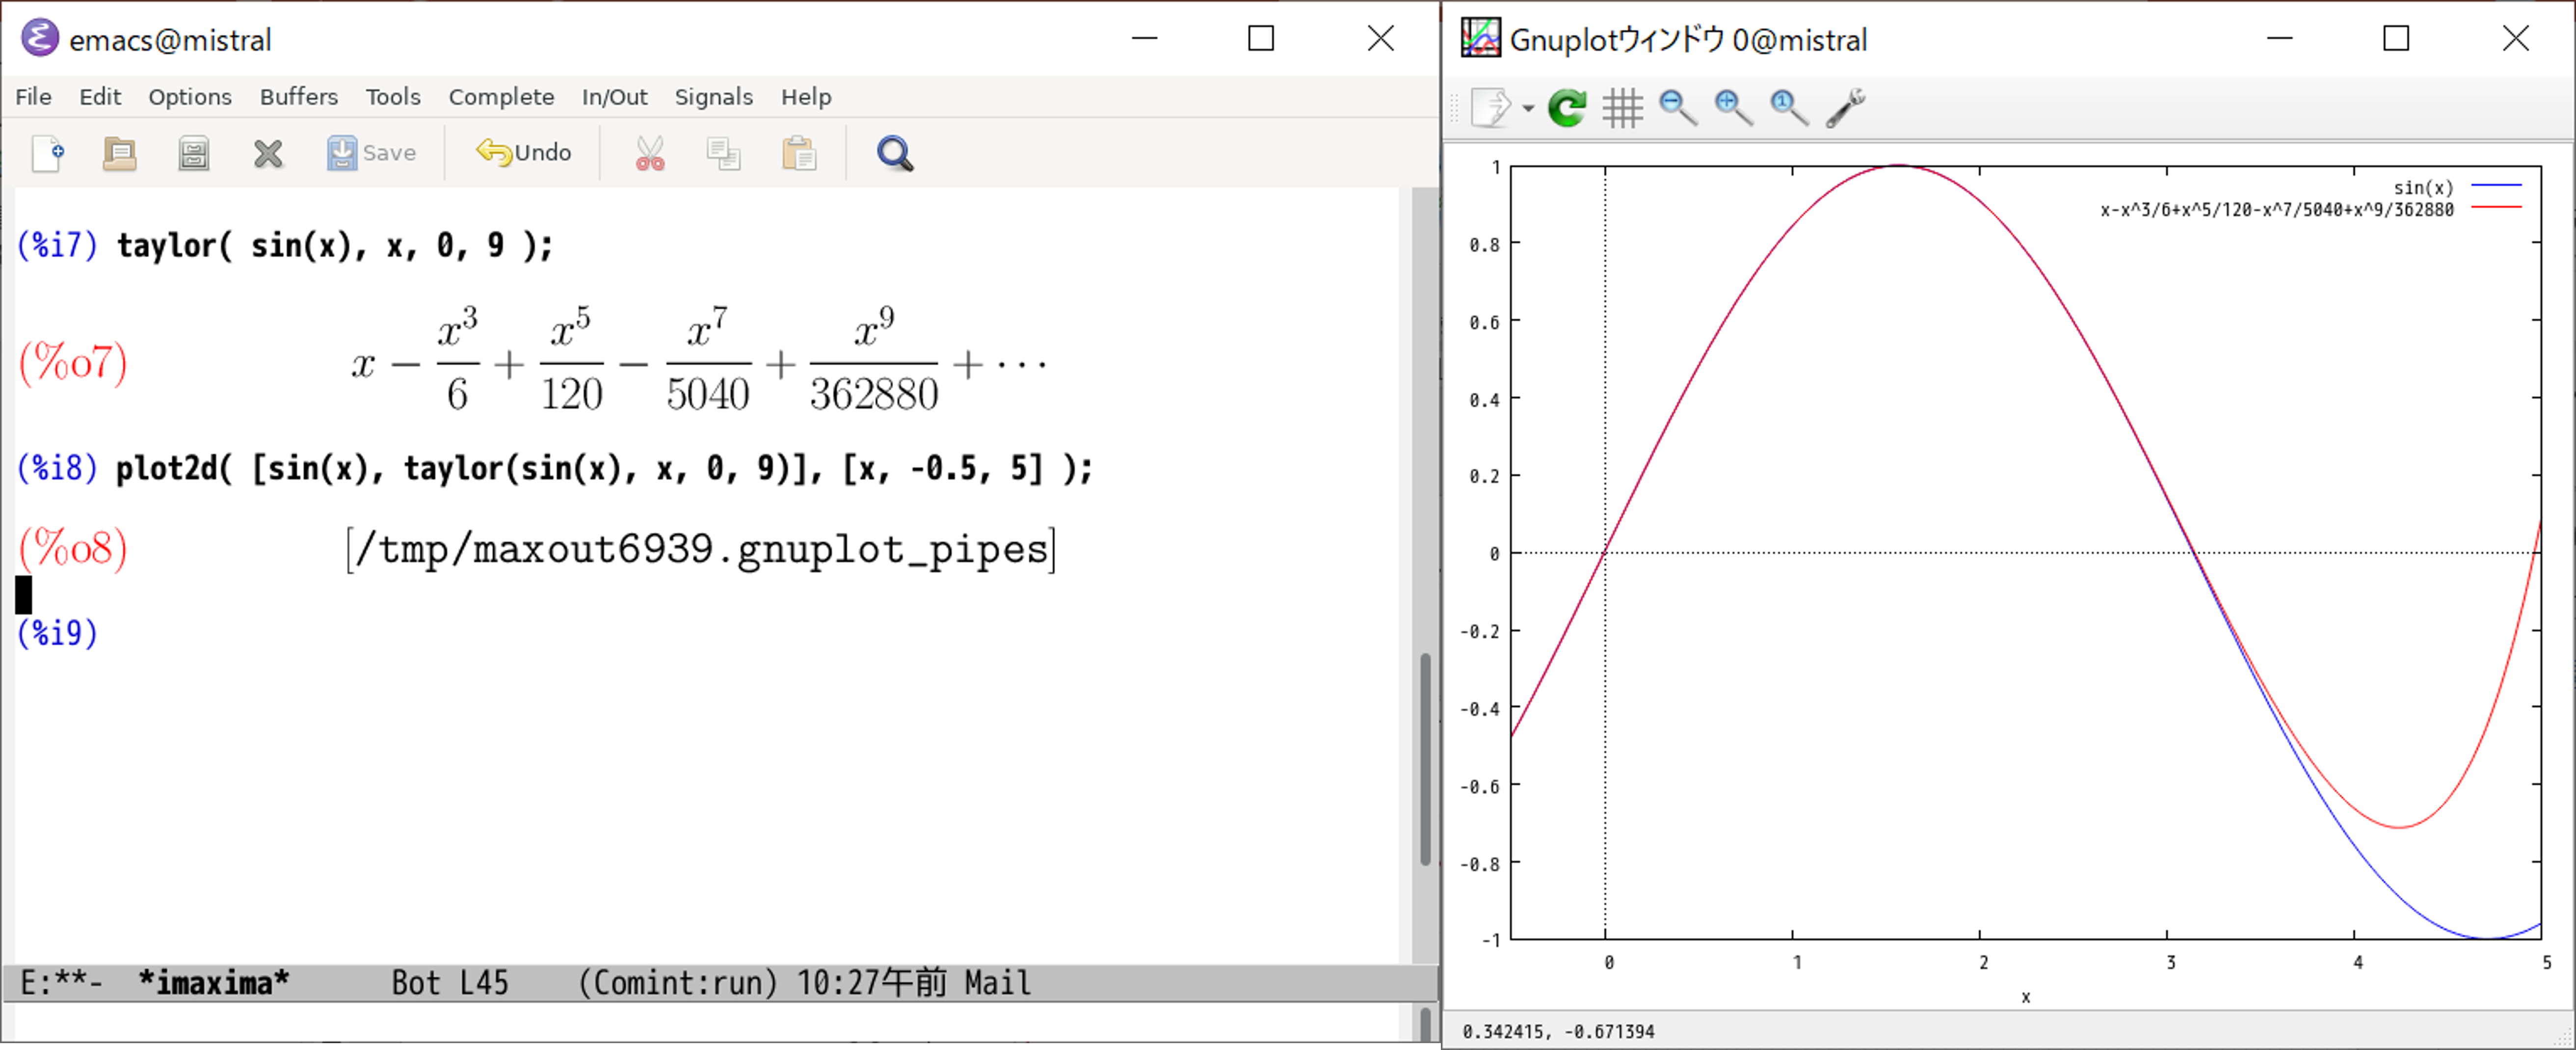This screenshot has width=2576, height=1050.
Task: Click the copy icon in Emacs toolbar
Action: (x=723, y=153)
